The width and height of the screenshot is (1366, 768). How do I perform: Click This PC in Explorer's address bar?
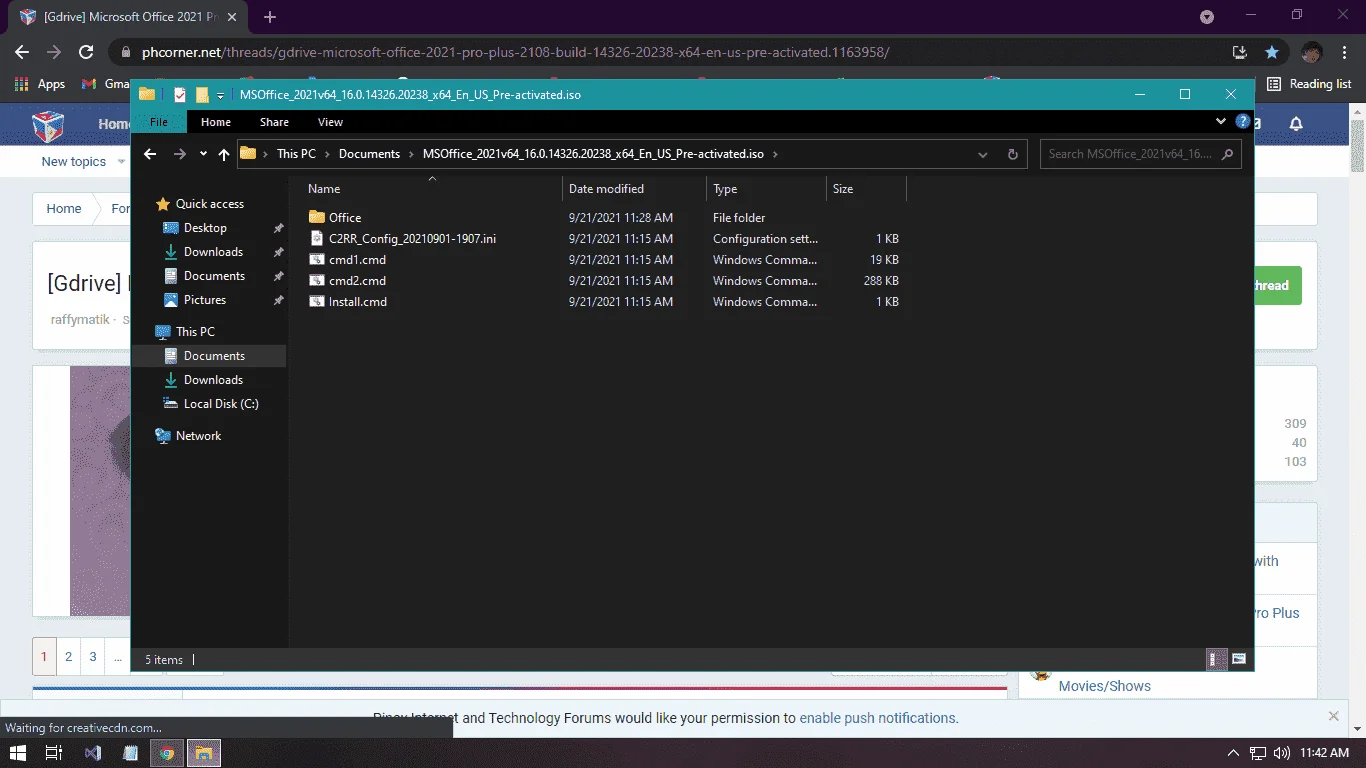click(296, 154)
